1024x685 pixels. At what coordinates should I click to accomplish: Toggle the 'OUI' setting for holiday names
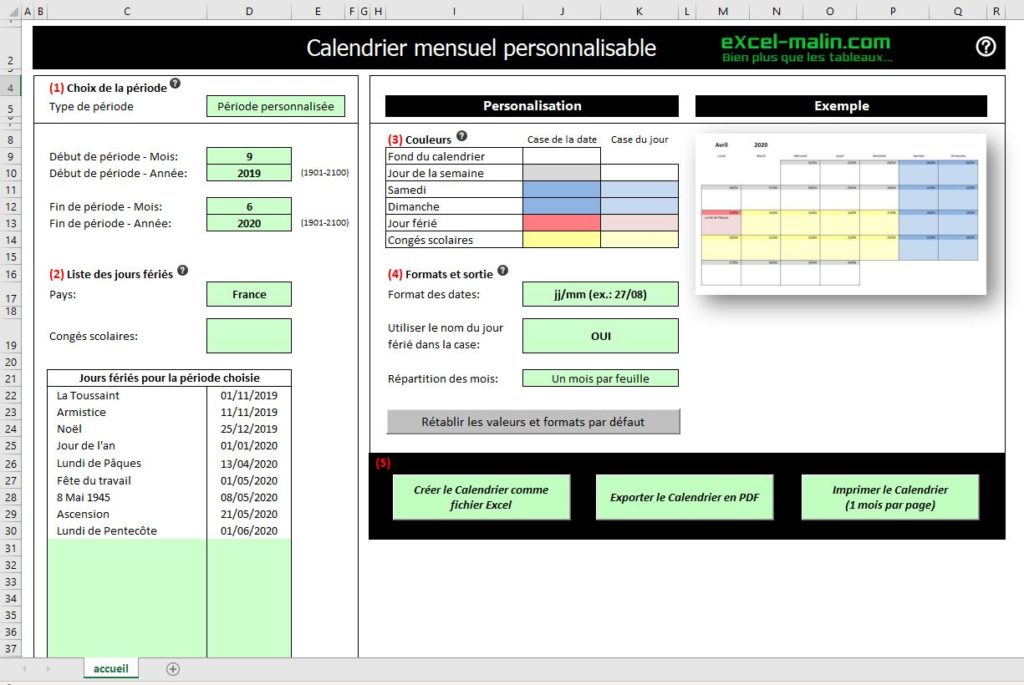click(x=600, y=336)
